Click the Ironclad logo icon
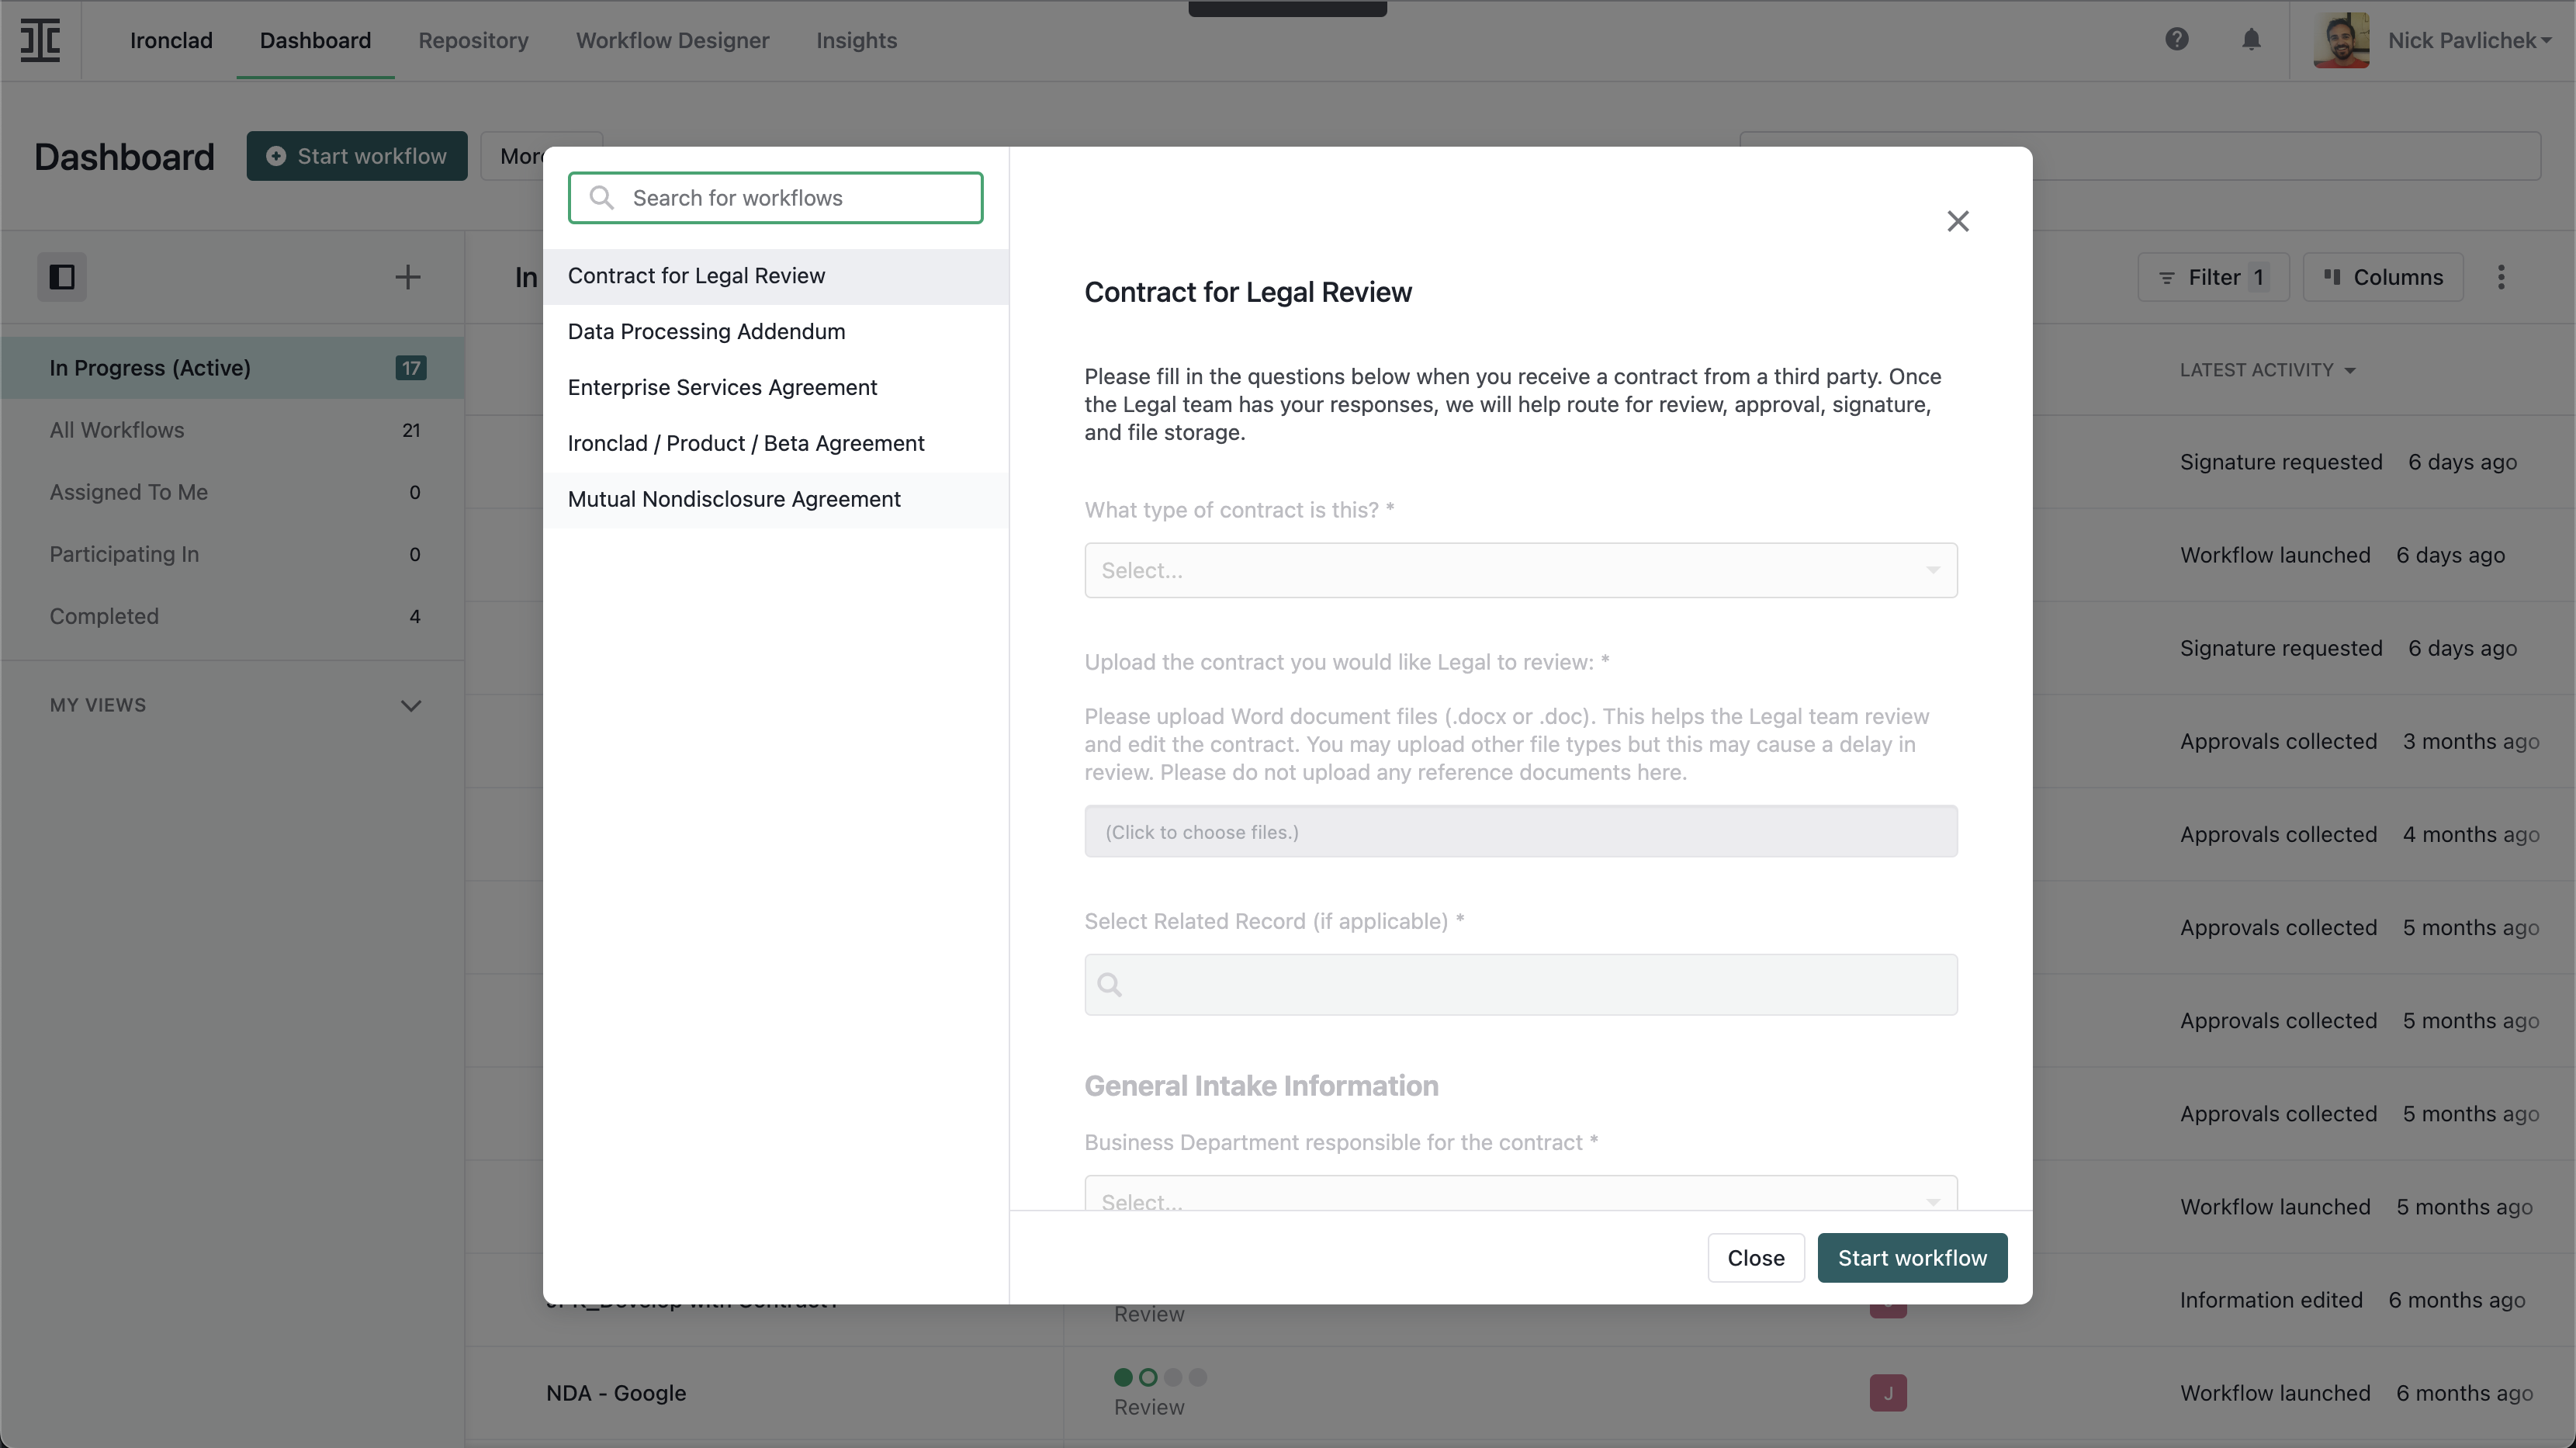 coord(40,40)
